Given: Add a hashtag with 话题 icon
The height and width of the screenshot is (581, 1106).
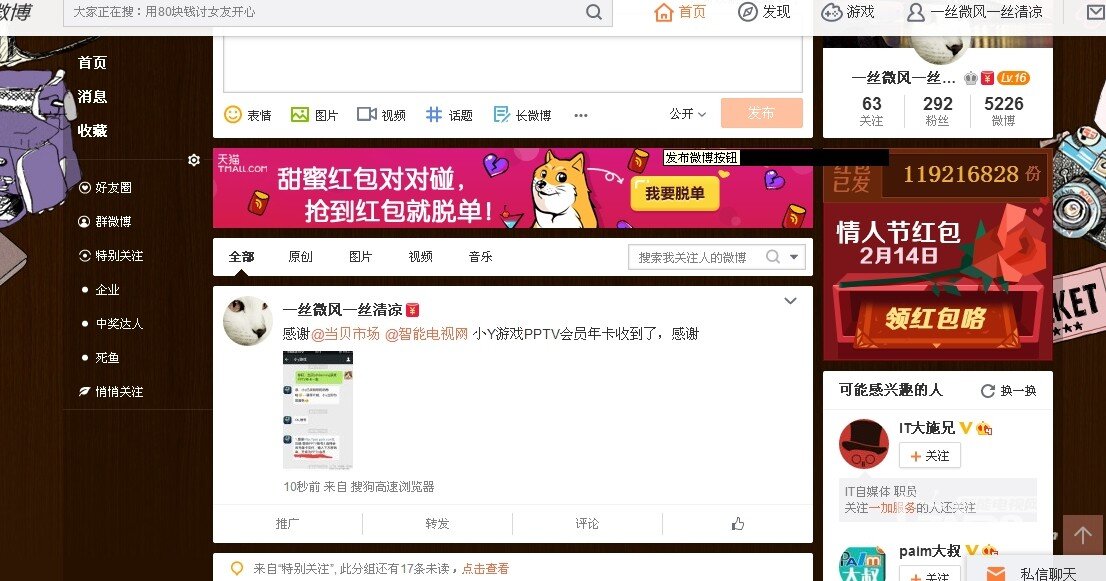Looking at the screenshot, I should (x=434, y=114).
